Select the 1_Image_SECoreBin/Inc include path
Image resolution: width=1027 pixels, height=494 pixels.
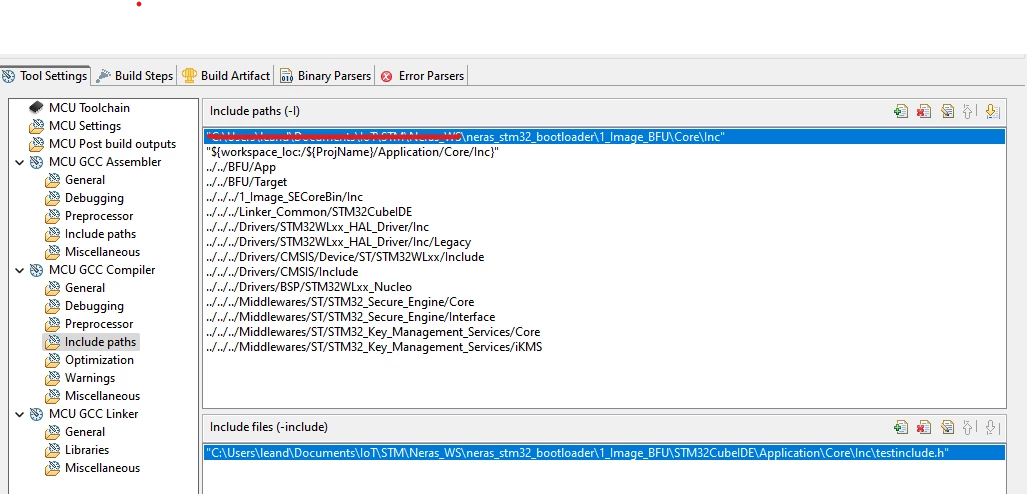tap(604, 197)
